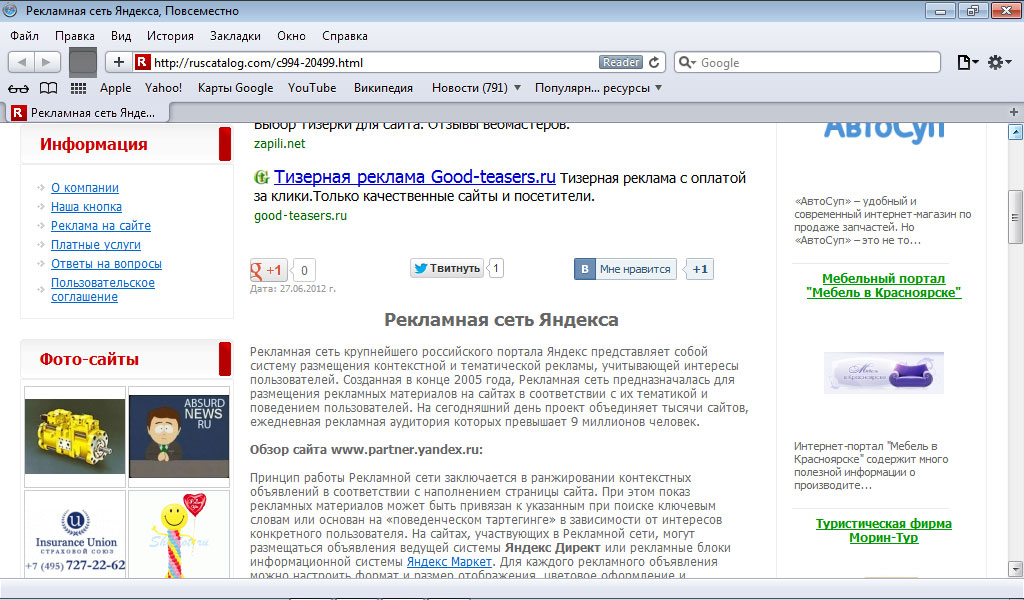Go back with the back arrow button

click(22, 62)
